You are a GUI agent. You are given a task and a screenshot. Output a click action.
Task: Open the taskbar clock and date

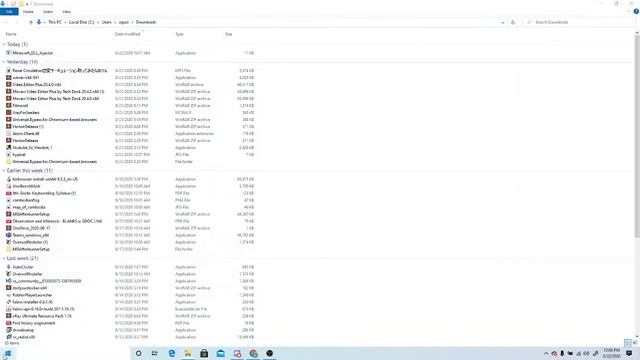coord(611,353)
